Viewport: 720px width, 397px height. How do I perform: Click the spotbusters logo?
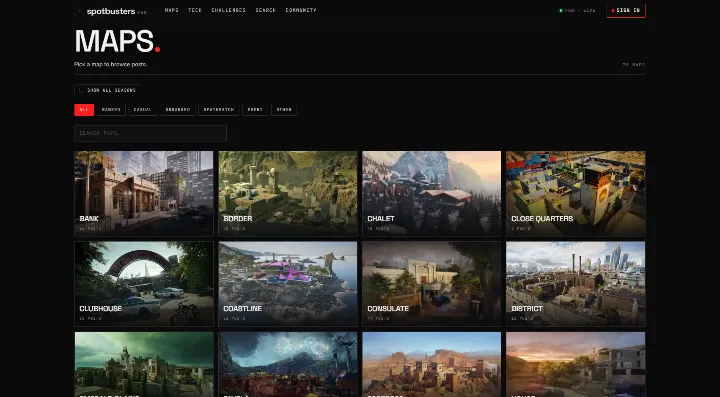(110, 11)
